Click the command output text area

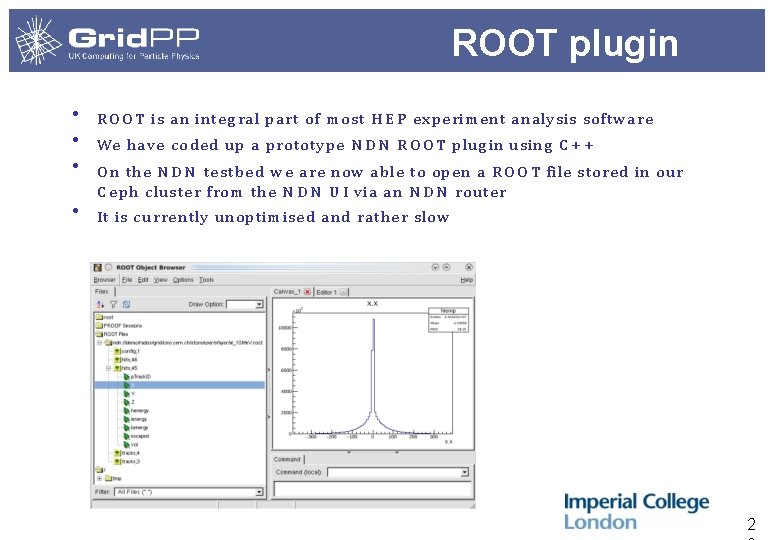[x=372, y=490]
